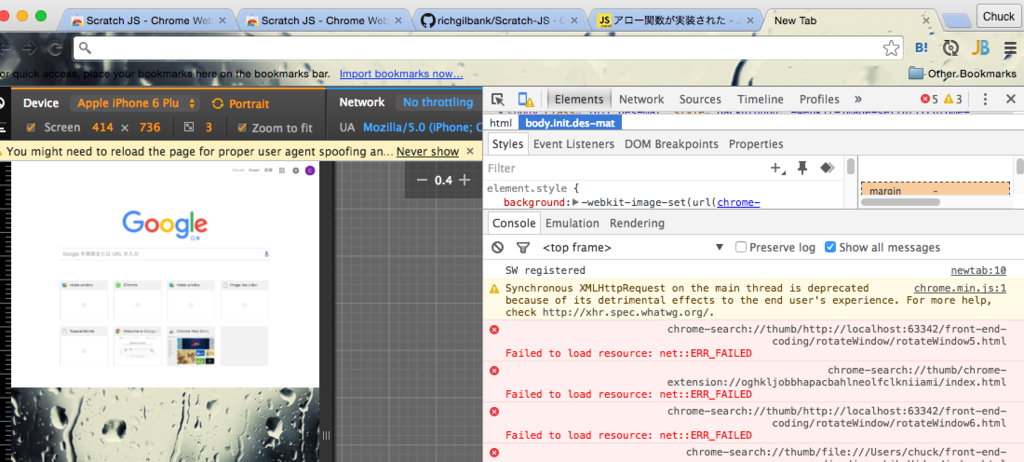Enable Preserve log checkbox
1024x462 pixels.
click(x=741, y=247)
